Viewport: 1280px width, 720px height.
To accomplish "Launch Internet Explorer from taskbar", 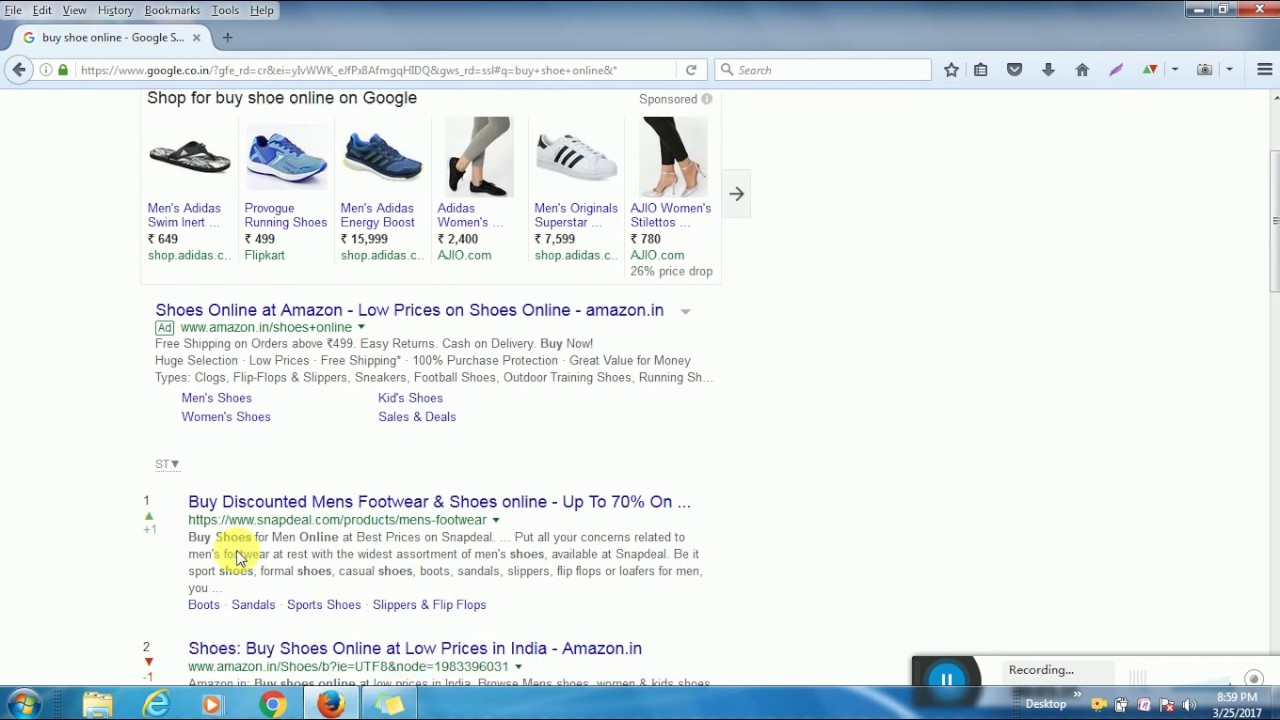I will [x=156, y=705].
